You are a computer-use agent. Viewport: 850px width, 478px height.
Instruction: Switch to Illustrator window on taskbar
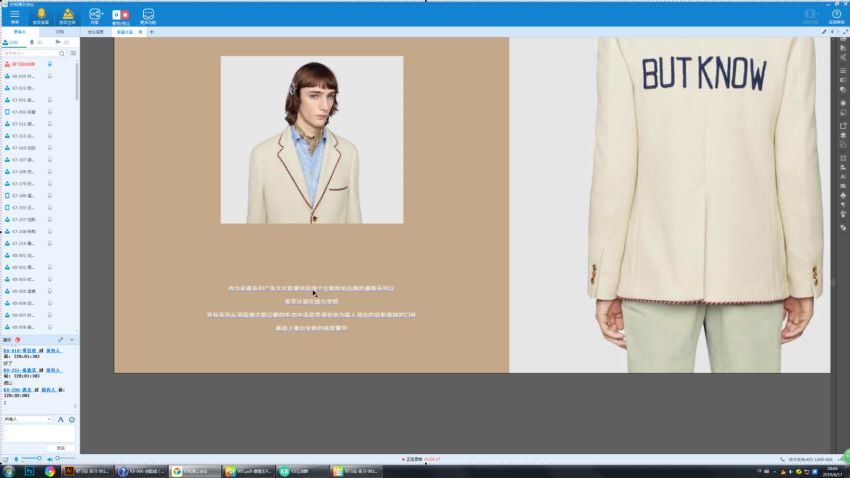tap(87, 471)
